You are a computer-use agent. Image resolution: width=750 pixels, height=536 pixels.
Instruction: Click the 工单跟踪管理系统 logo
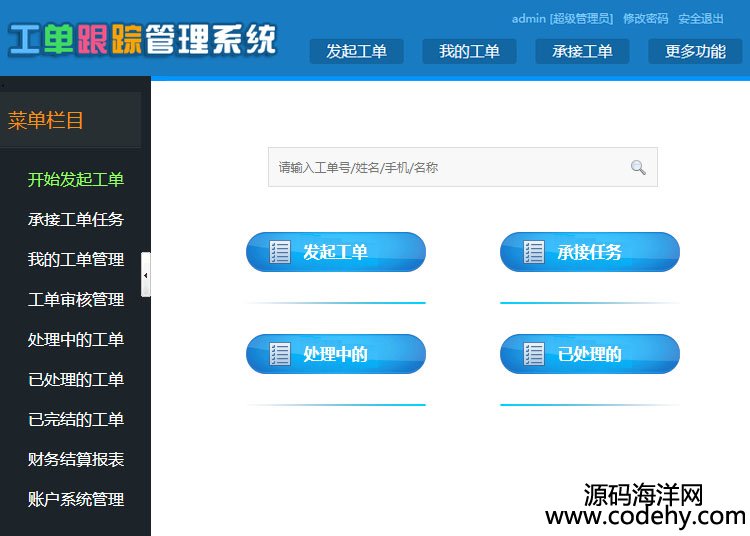click(142, 39)
